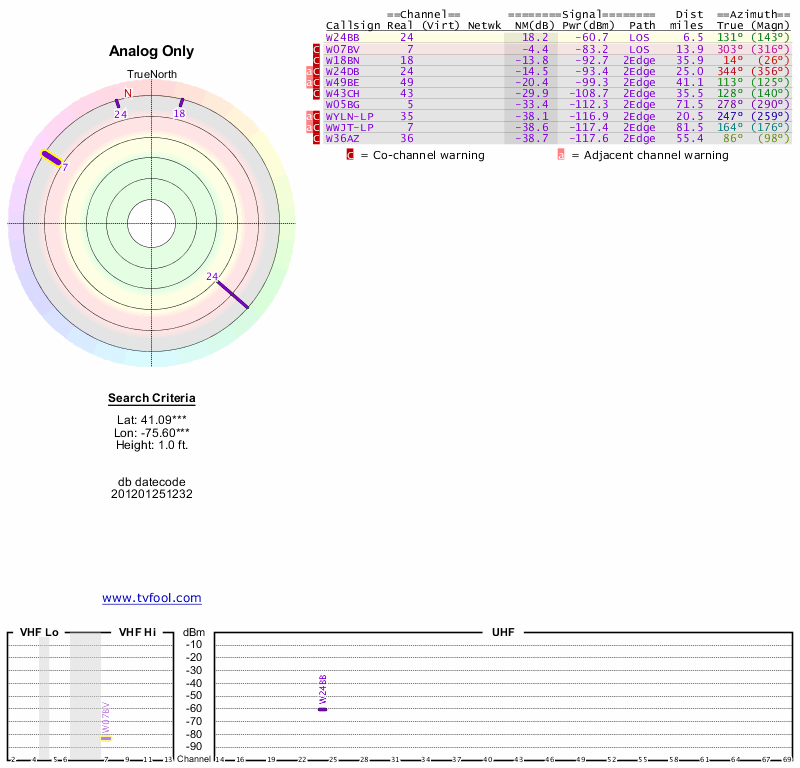The width and height of the screenshot is (800, 768).
Task: Click the W05BG callsign entry
Action: (343, 104)
